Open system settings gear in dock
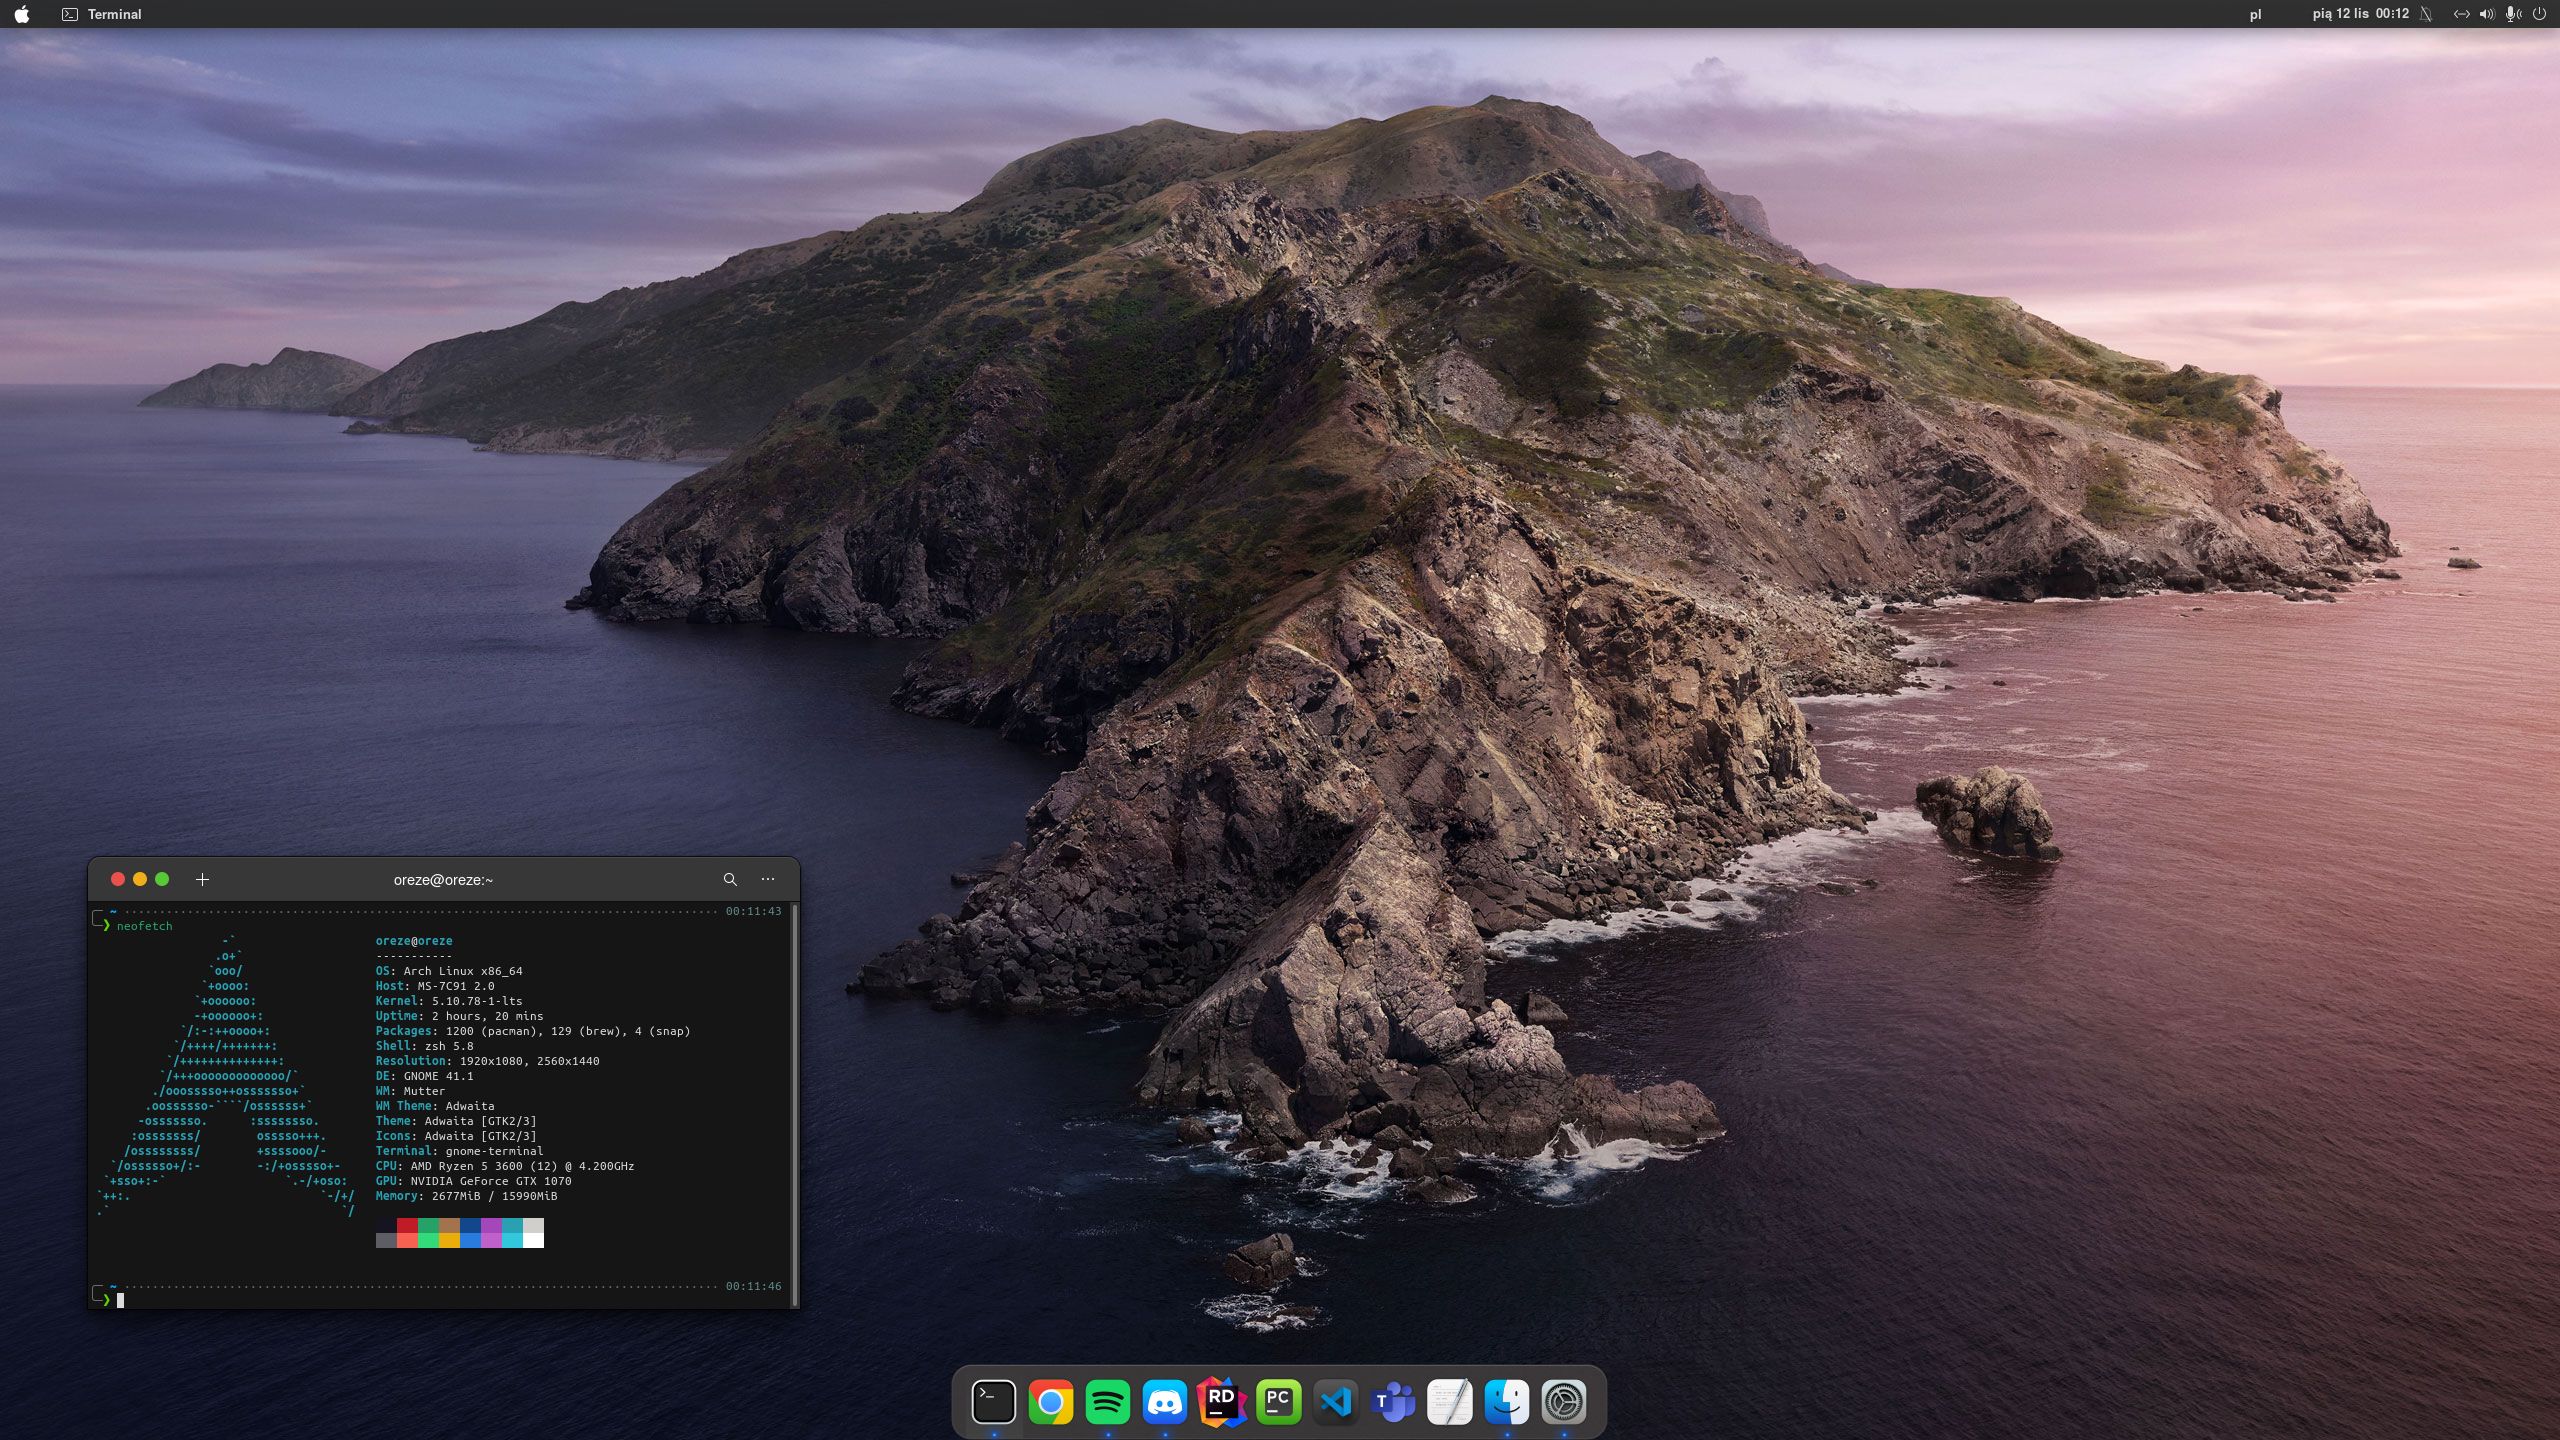This screenshot has height=1440, width=2560. coord(1564,1402)
